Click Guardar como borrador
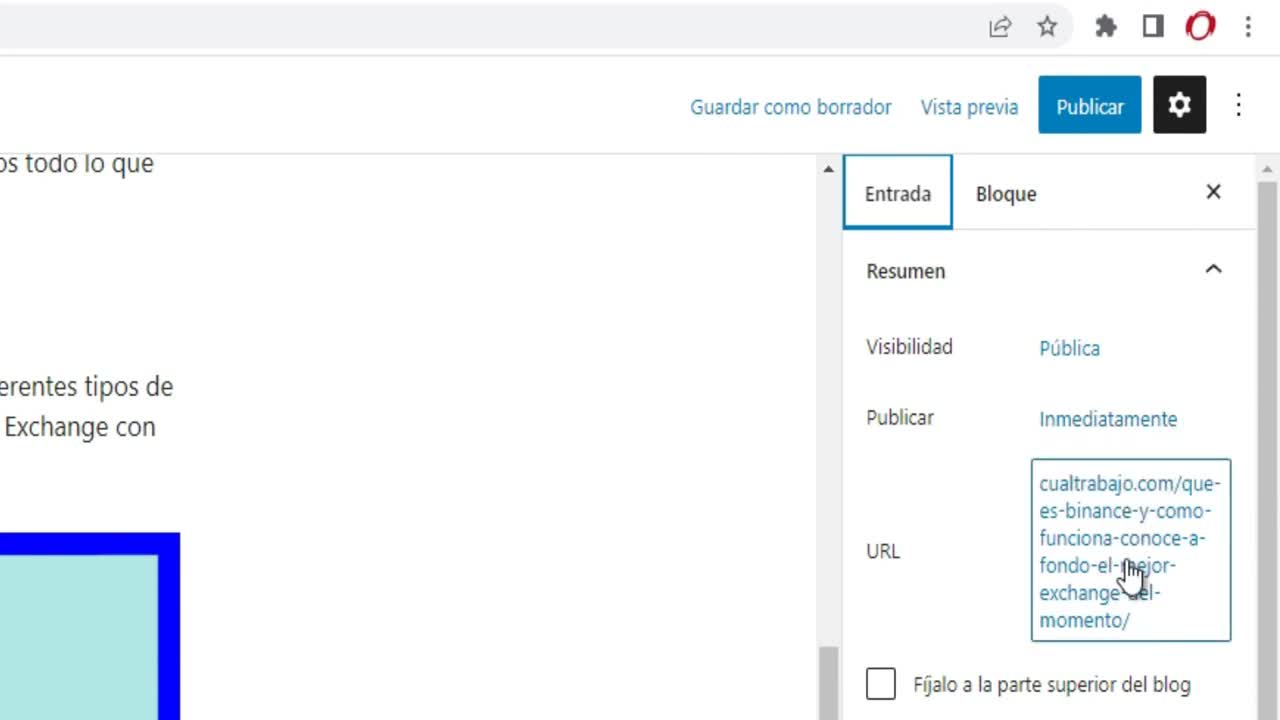 point(790,107)
